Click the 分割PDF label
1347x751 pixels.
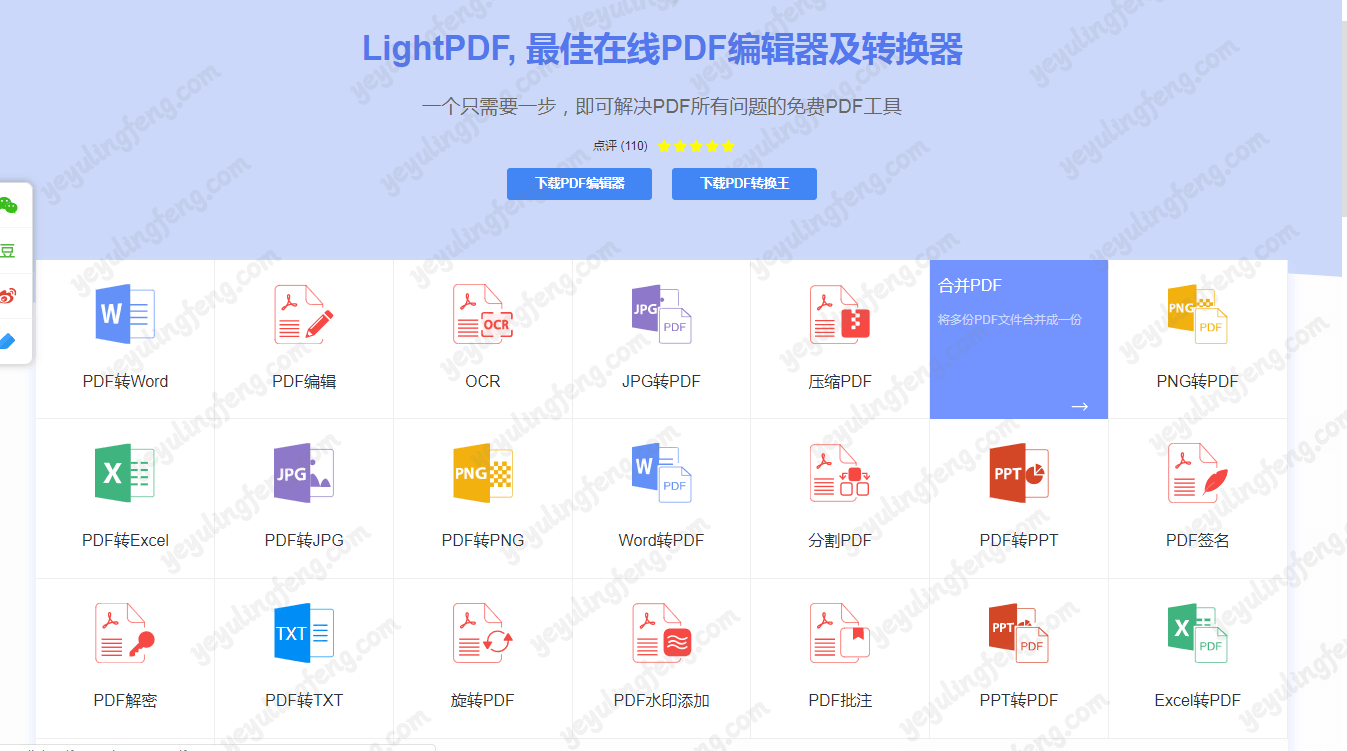point(840,540)
